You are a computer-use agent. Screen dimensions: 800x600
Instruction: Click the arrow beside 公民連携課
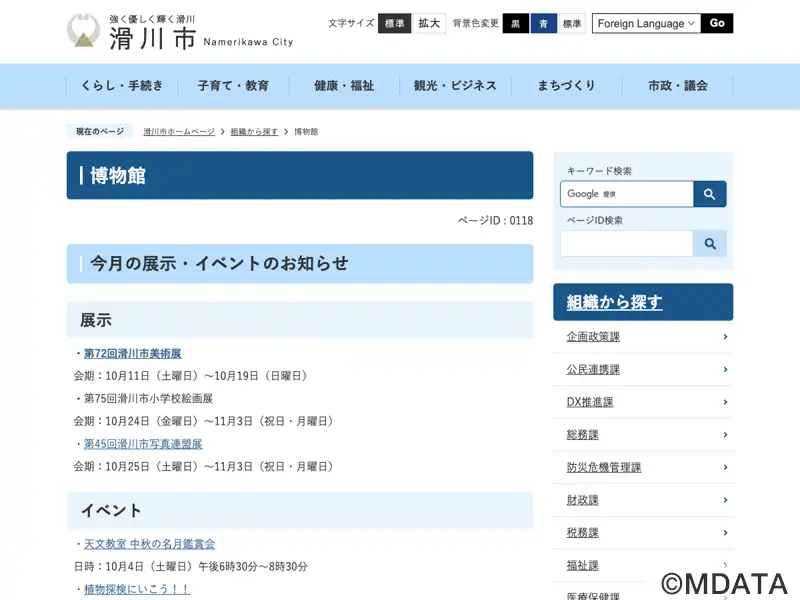[x=724, y=369]
